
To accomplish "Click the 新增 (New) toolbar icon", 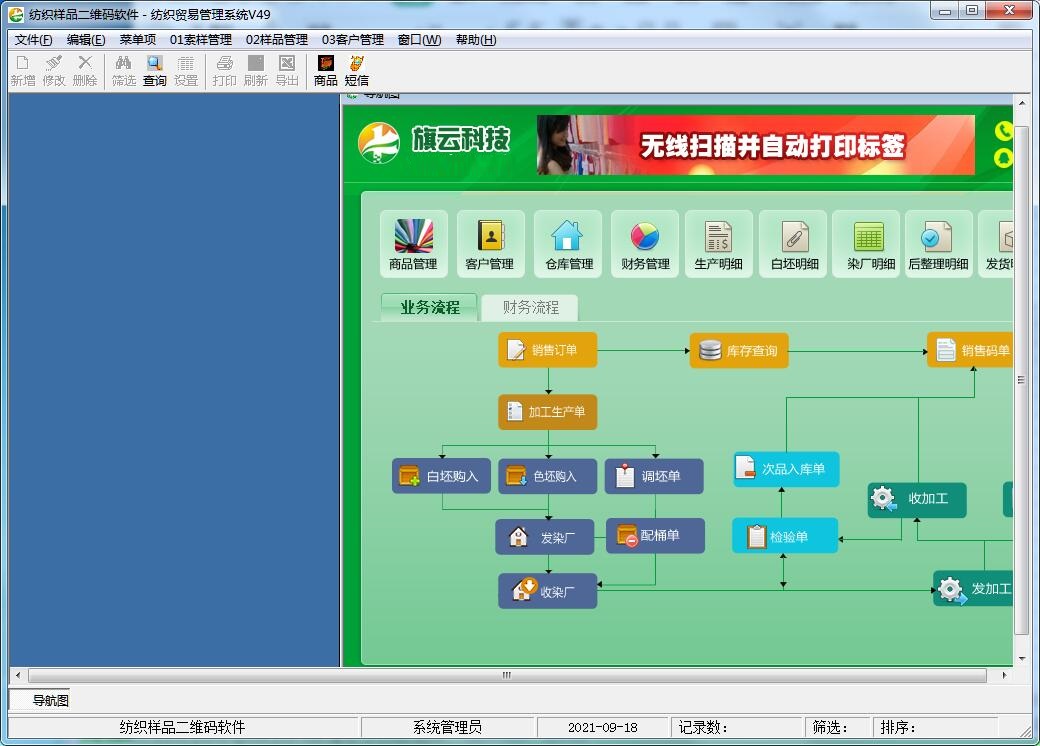I will click(23, 71).
